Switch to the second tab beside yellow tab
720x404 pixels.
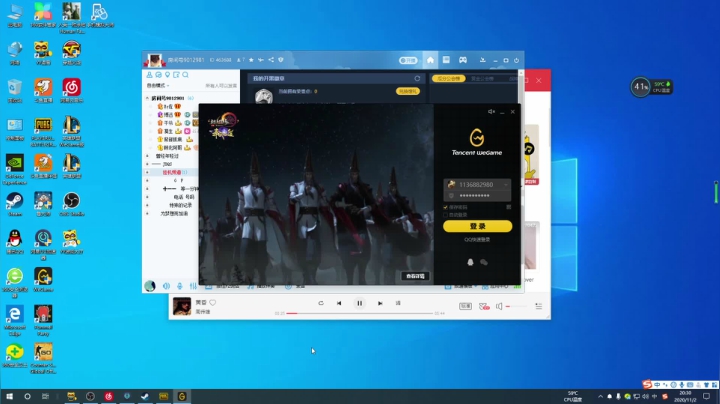coord(483,79)
